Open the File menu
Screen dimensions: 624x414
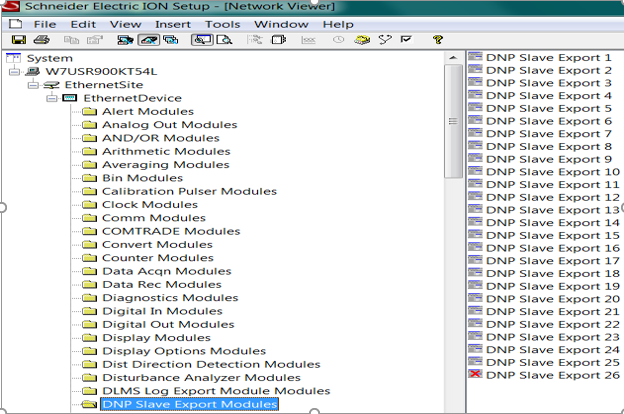[45, 24]
